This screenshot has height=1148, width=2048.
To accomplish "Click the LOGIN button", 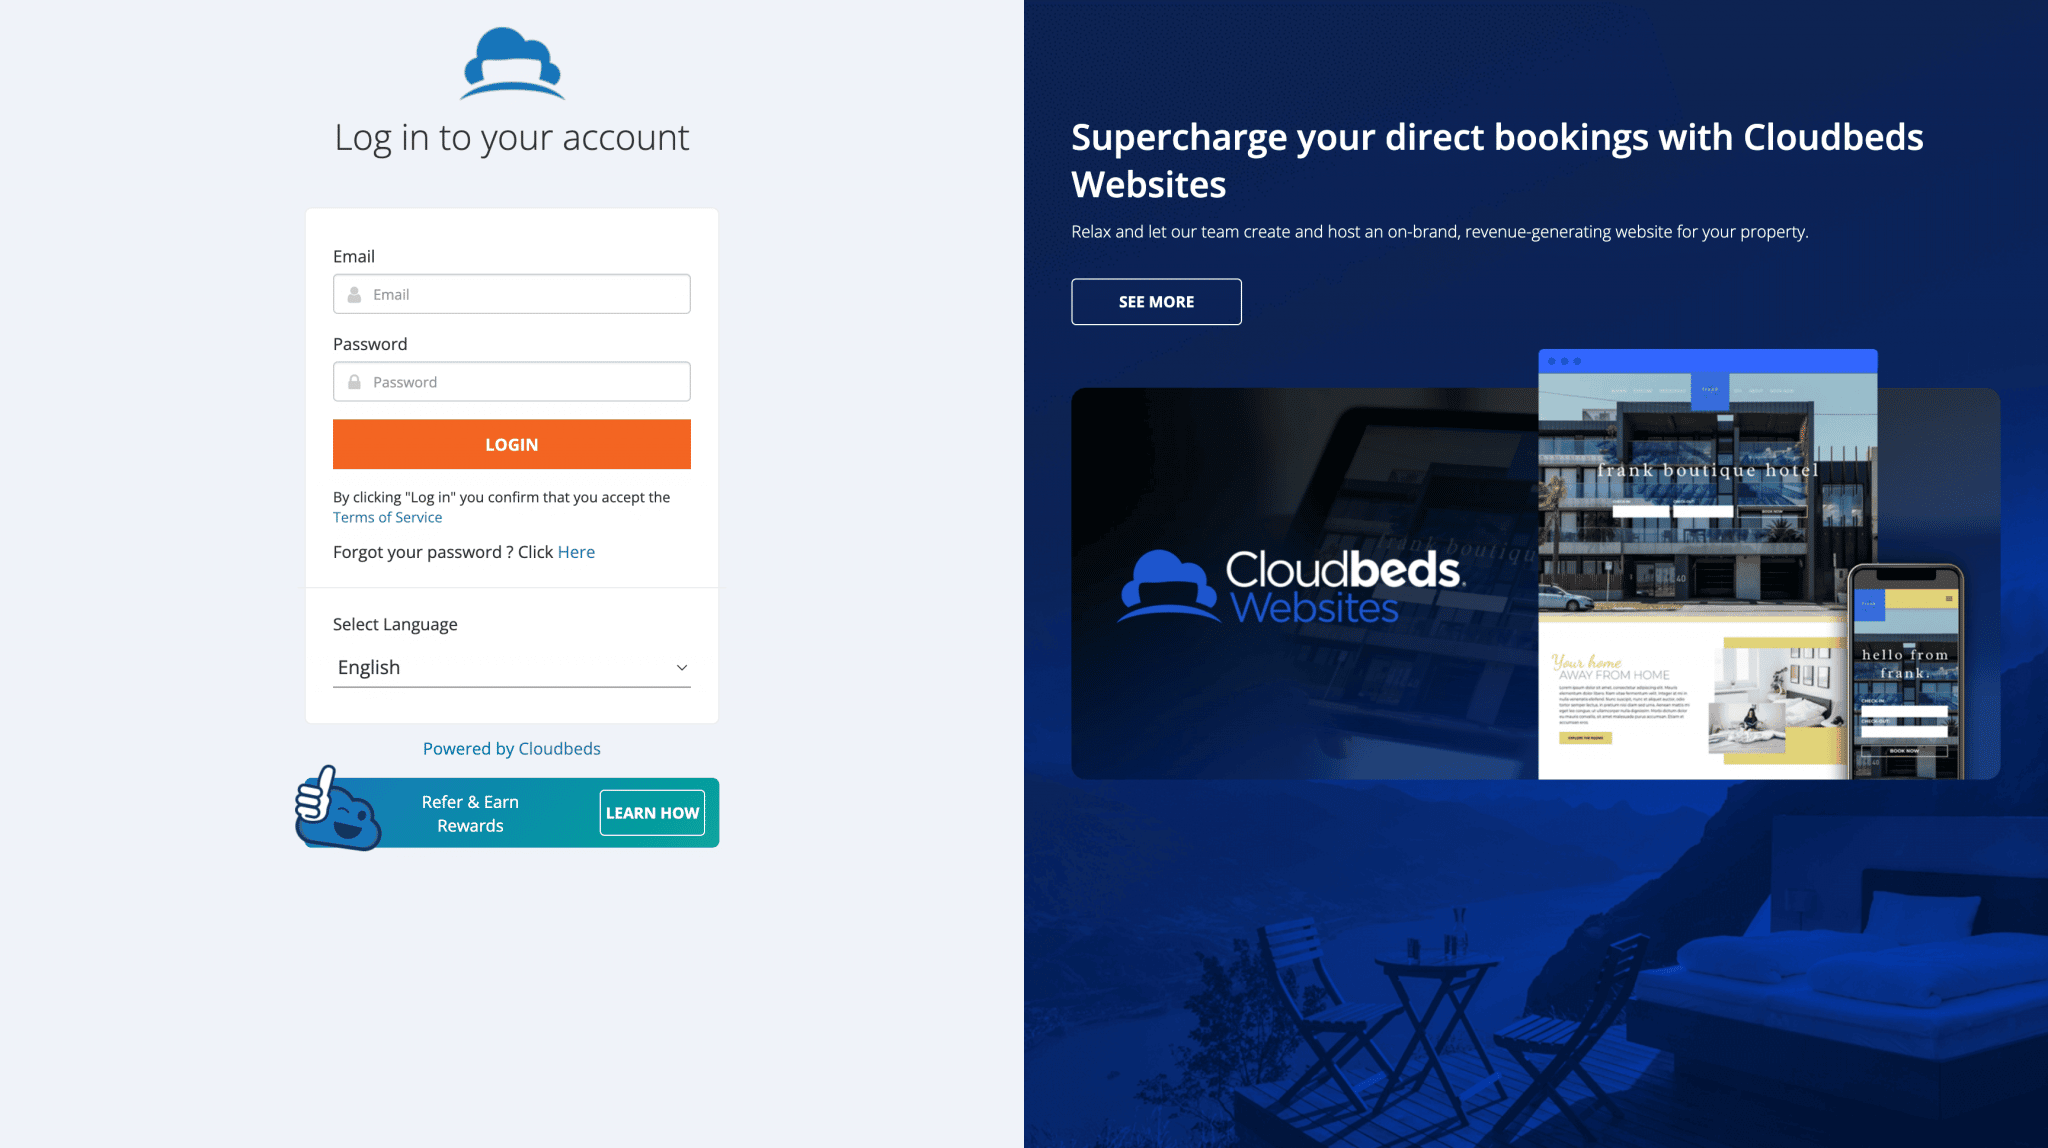I will click(512, 443).
